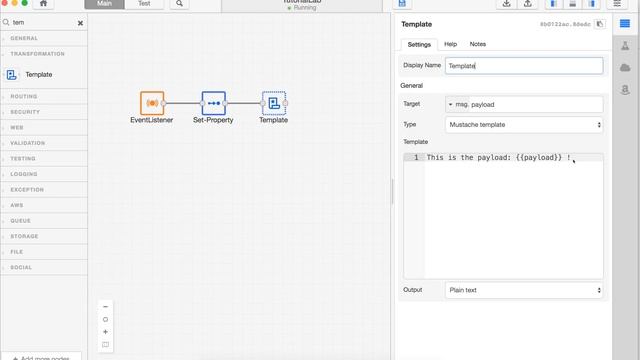Open the Settings tab

point(419,44)
